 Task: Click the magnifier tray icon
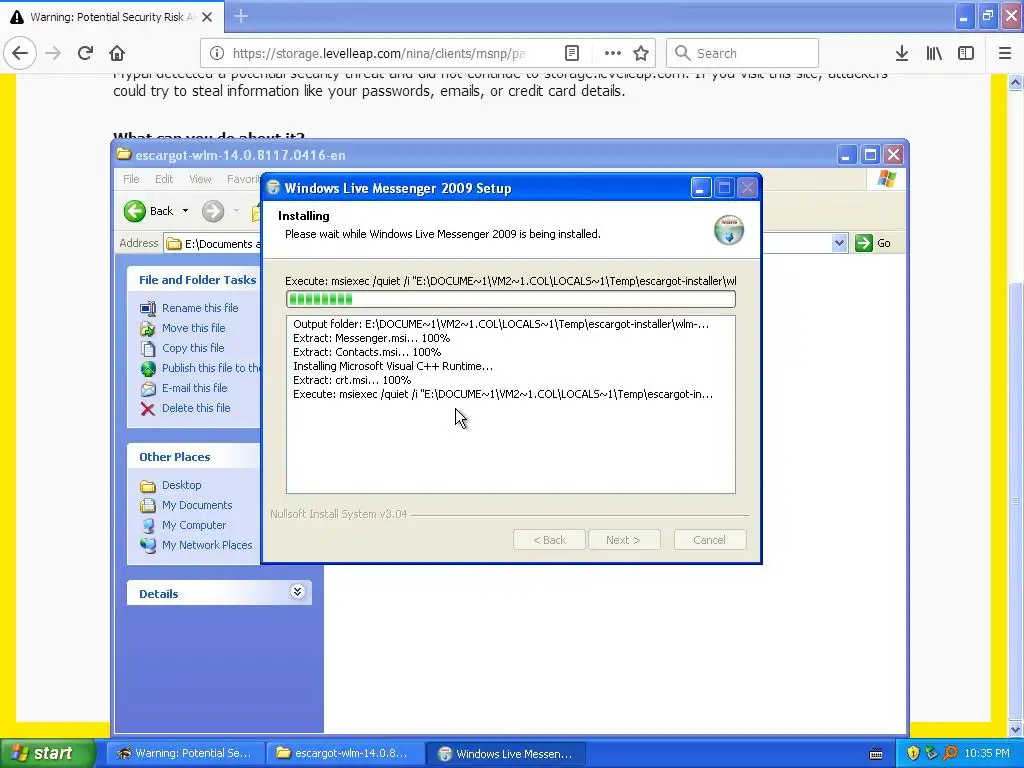tap(950, 753)
